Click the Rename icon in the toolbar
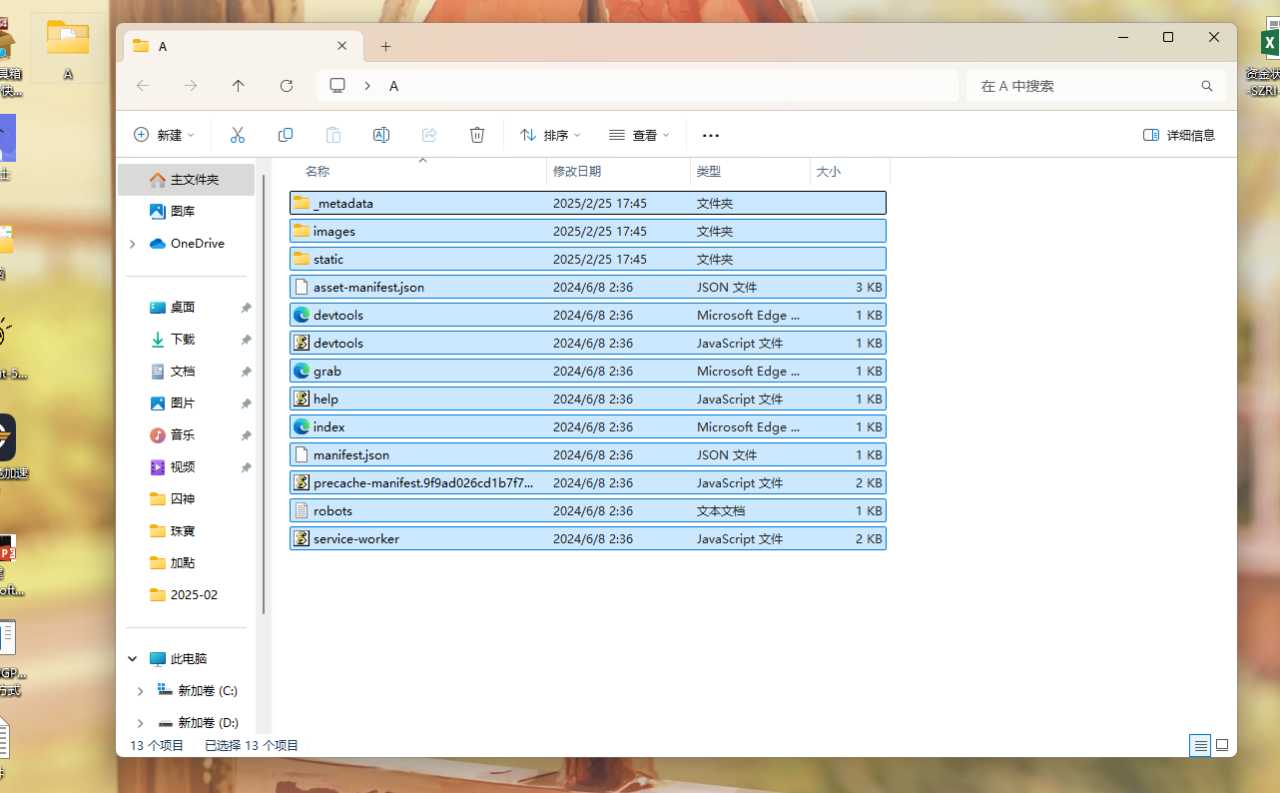Viewport: 1280px width, 793px height. click(x=381, y=134)
